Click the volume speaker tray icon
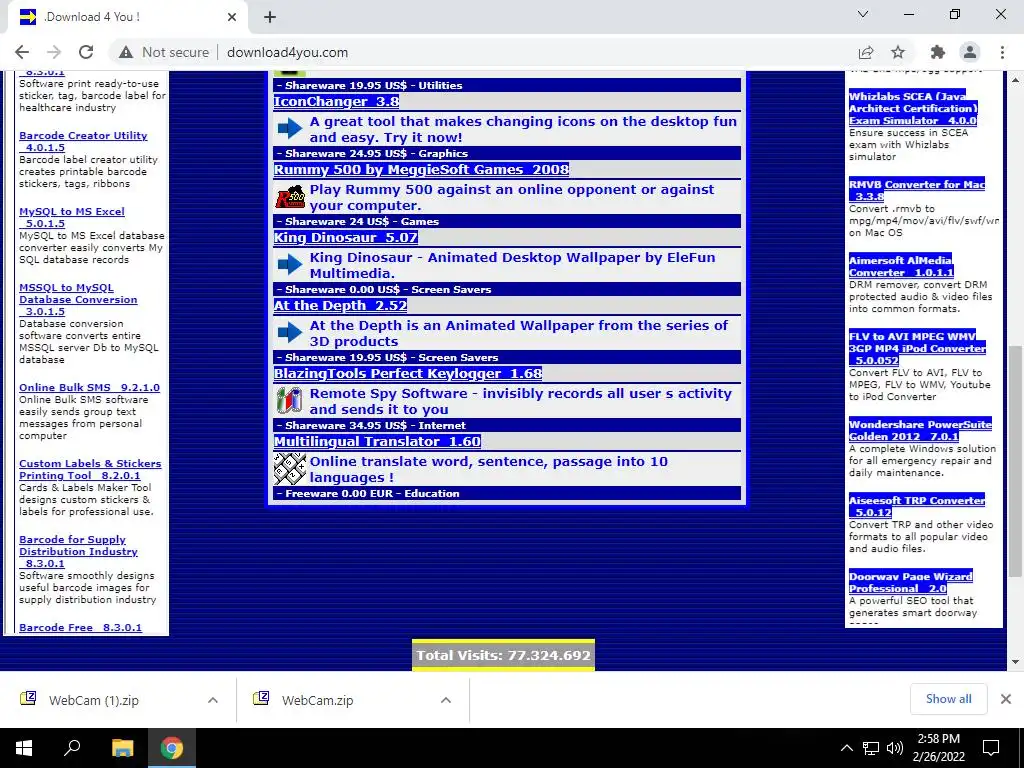This screenshot has width=1024, height=768. tap(895, 748)
